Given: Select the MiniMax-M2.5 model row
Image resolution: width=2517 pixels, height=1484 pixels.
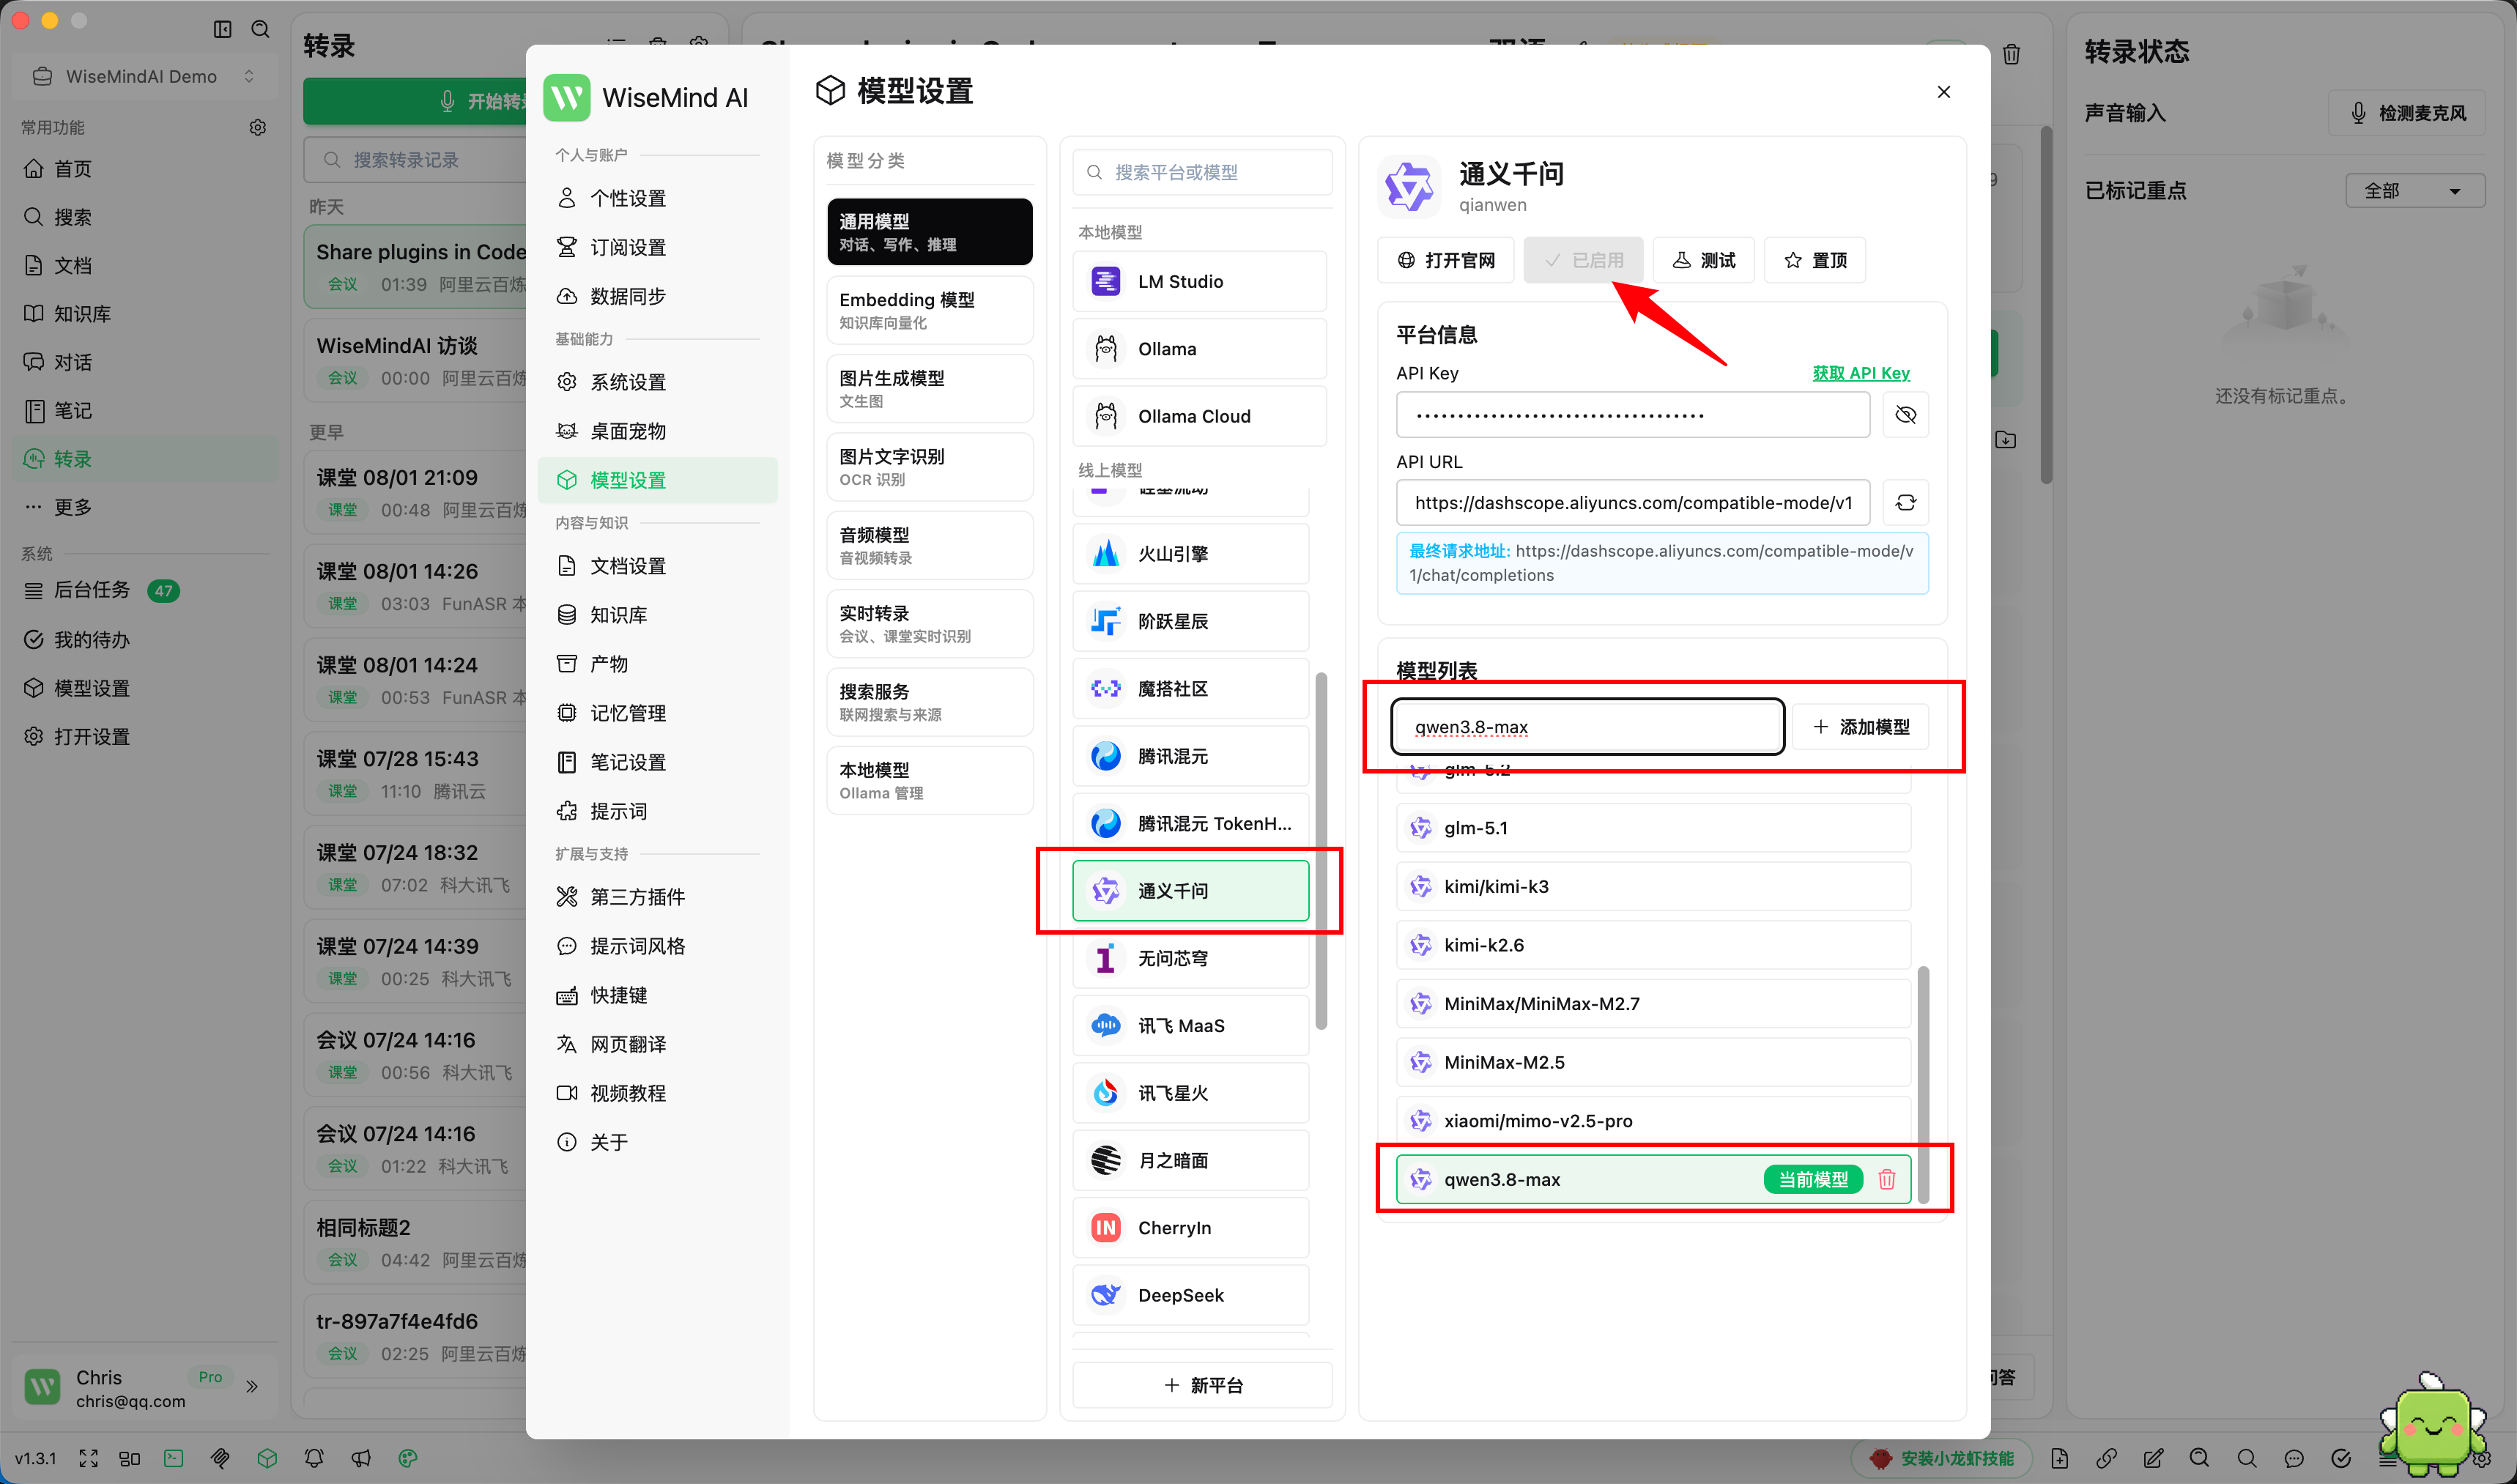Looking at the screenshot, I should point(1653,1062).
